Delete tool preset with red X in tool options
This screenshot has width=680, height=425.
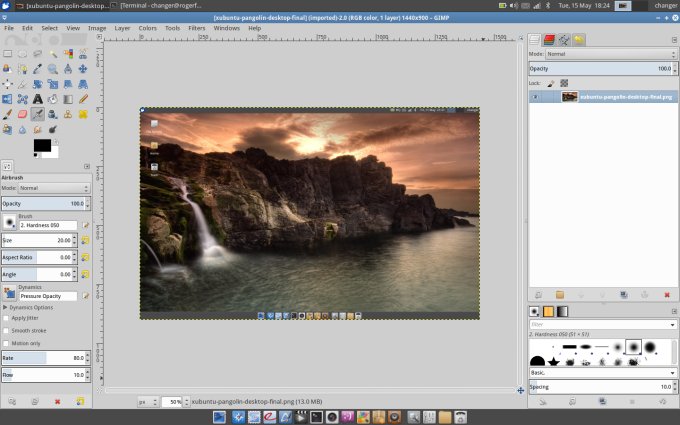coord(57,402)
